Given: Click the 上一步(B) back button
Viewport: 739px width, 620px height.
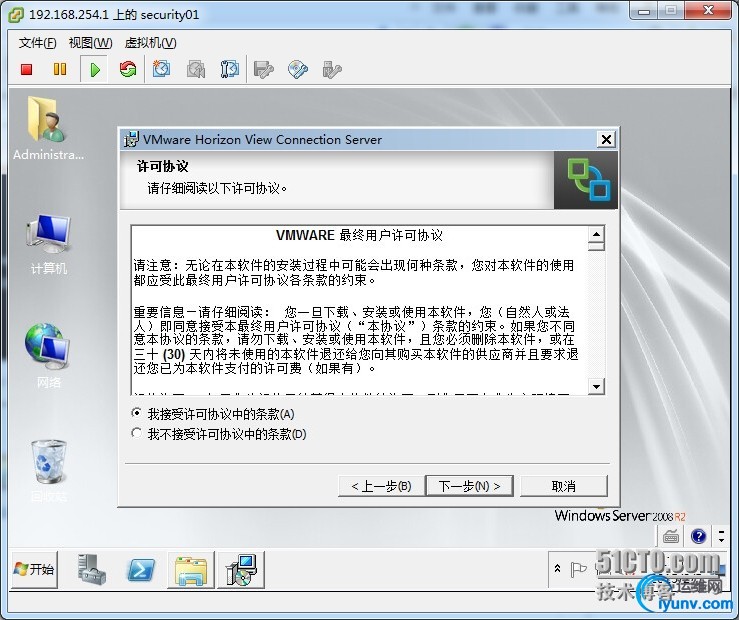Looking at the screenshot, I should click(381, 486).
